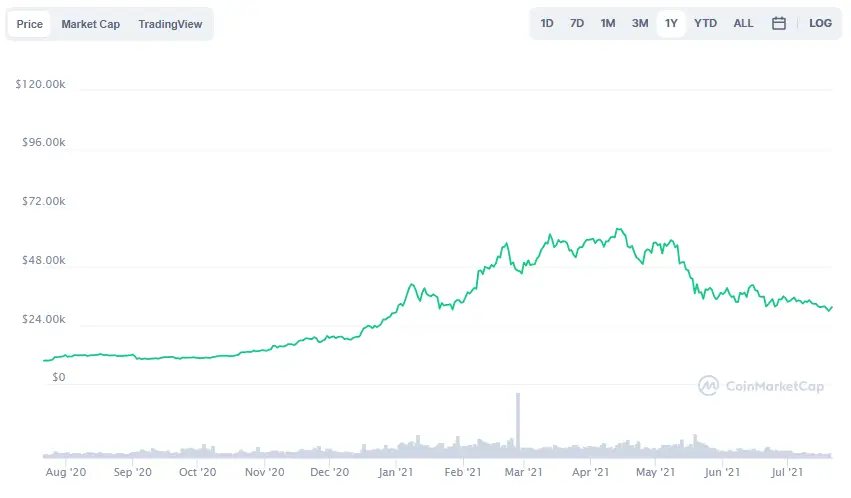The height and width of the screenshot is (498, 851).
Task: Click the Aug '20 x-axis label
Action: point(66,472)
